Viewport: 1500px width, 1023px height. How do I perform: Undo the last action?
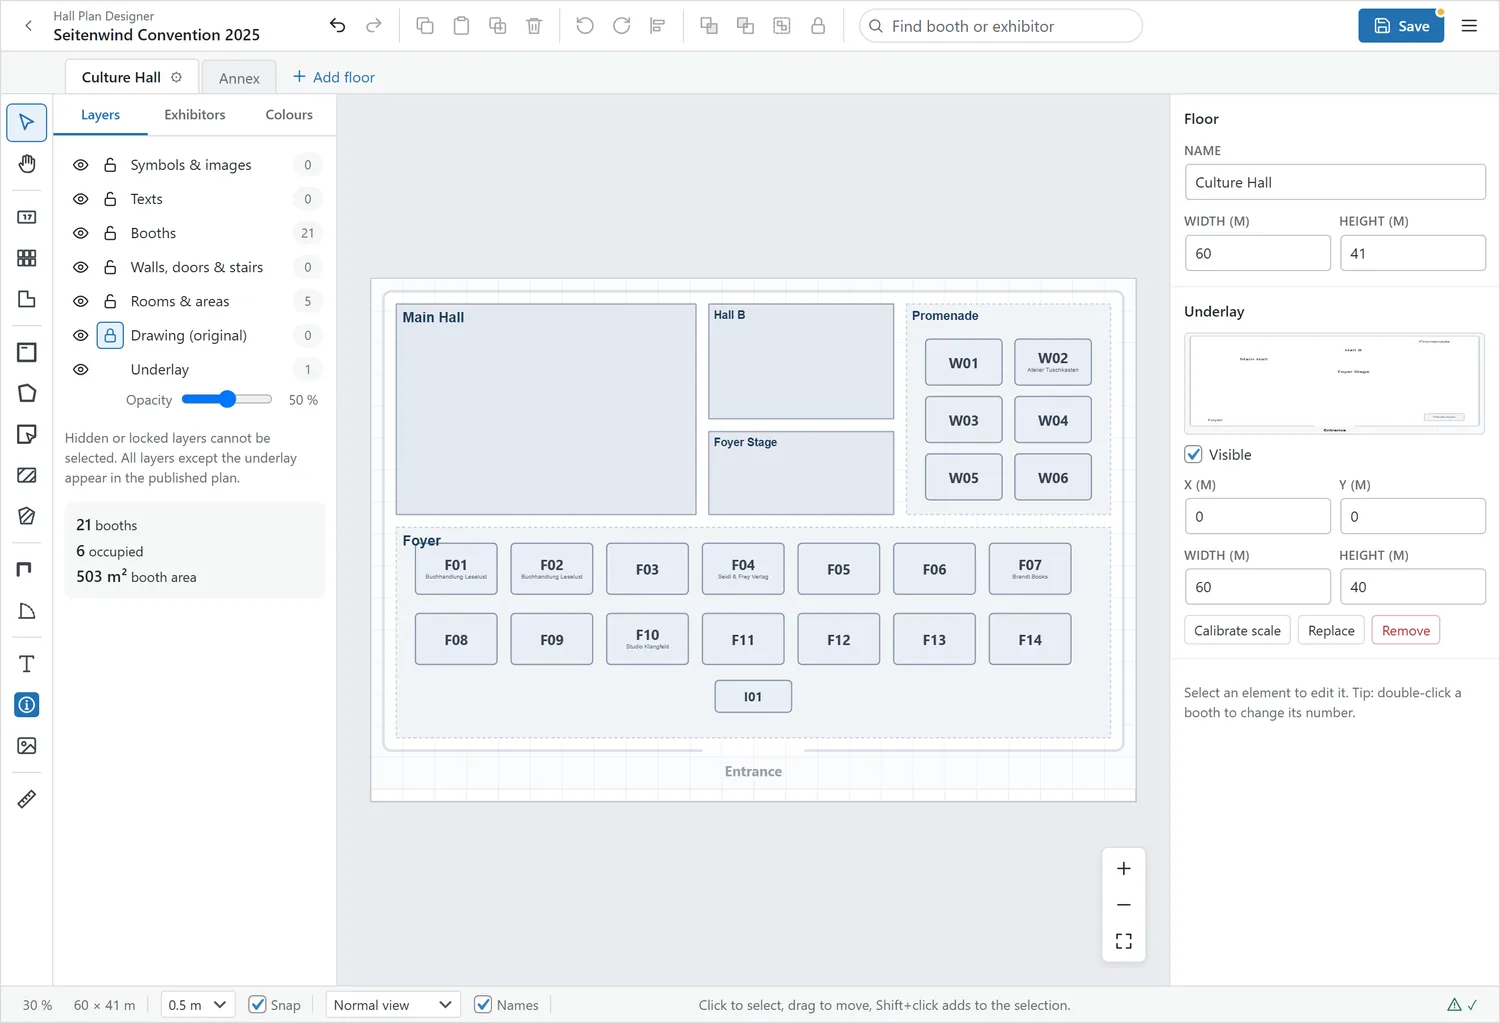[x=338, y=26]
